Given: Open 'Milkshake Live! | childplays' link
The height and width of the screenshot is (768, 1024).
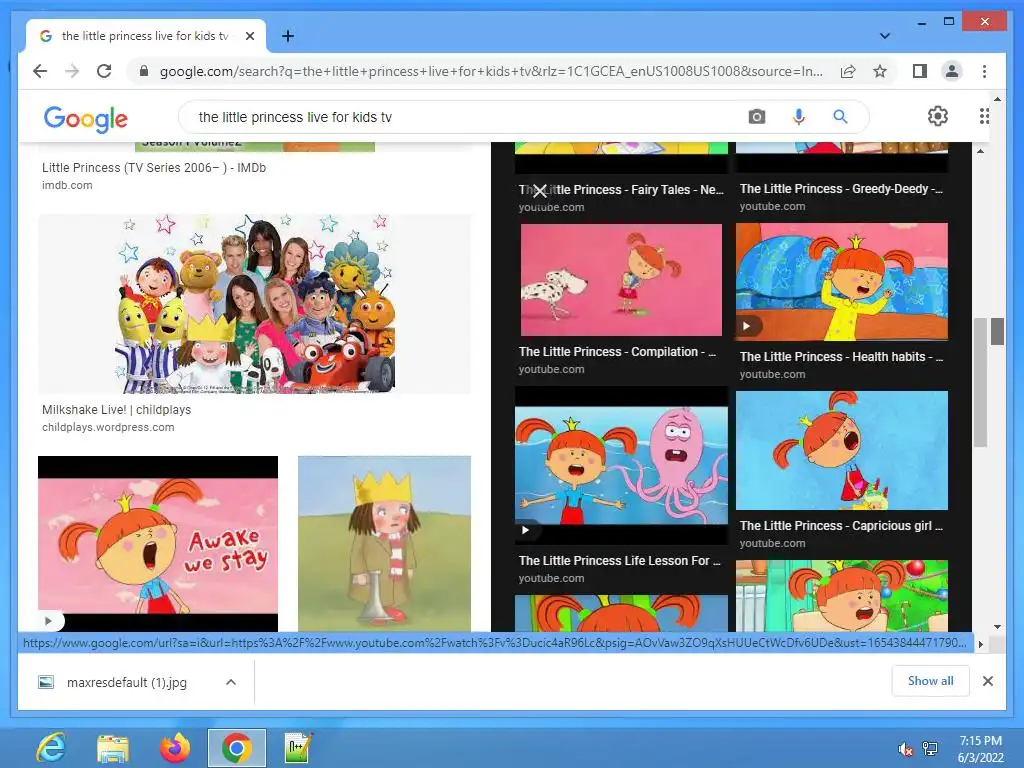Looking at the screenshot, I should tap(116, 409).
